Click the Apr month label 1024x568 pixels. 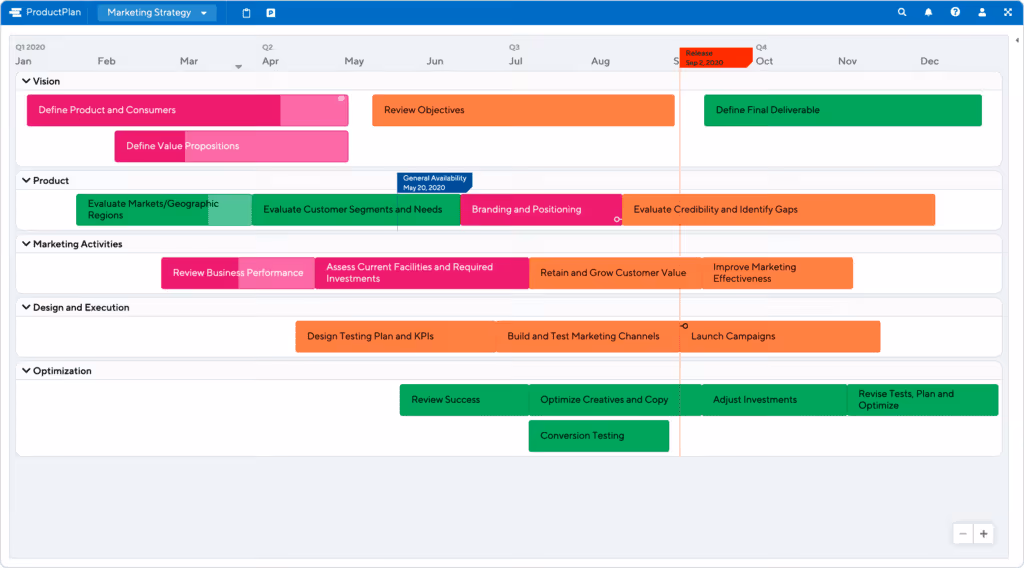tap(270, 61)
